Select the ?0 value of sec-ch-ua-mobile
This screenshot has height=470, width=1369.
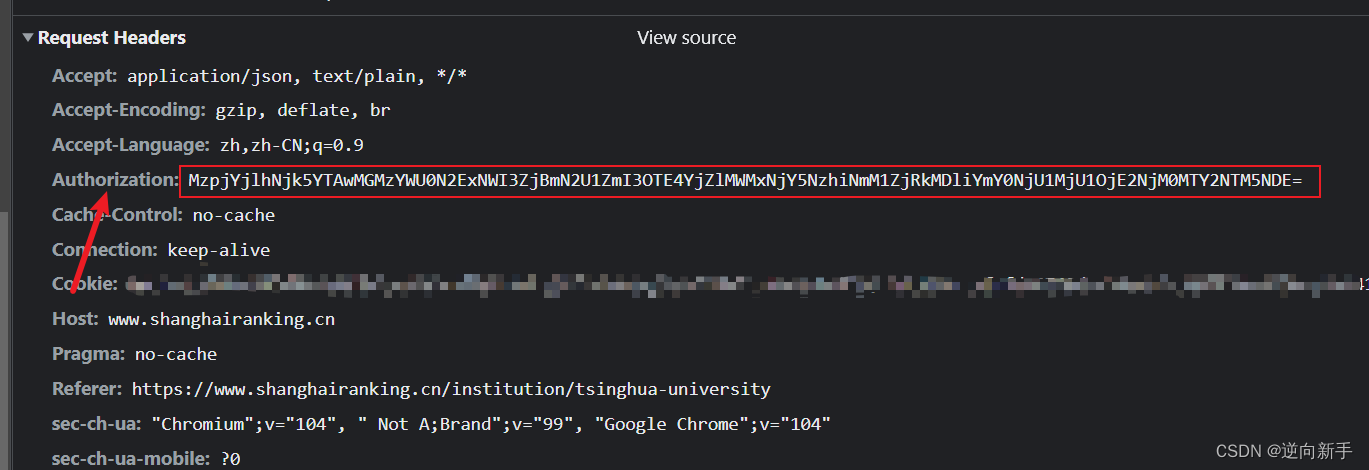pos(231,460)
